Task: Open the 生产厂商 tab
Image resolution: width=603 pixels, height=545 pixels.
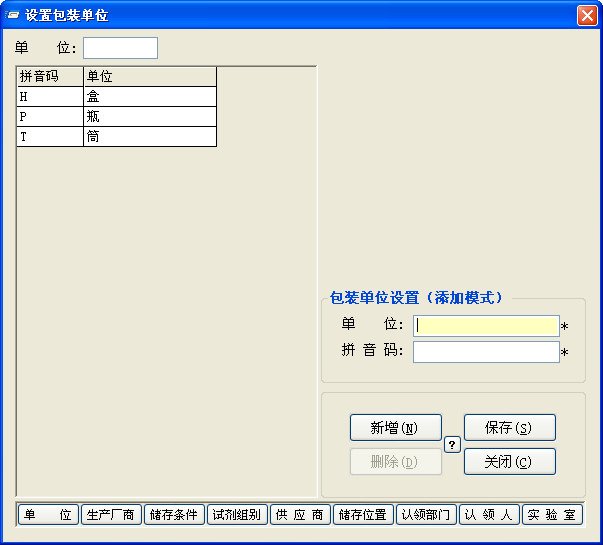Action: pos(111,515)
